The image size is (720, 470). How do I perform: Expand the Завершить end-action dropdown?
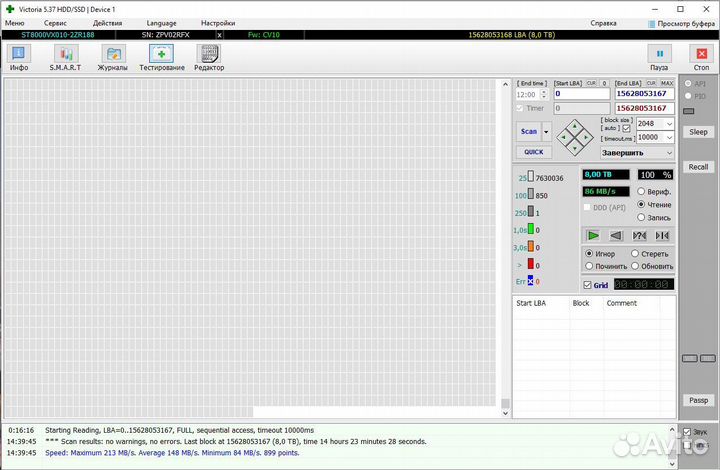click(669, 153)
